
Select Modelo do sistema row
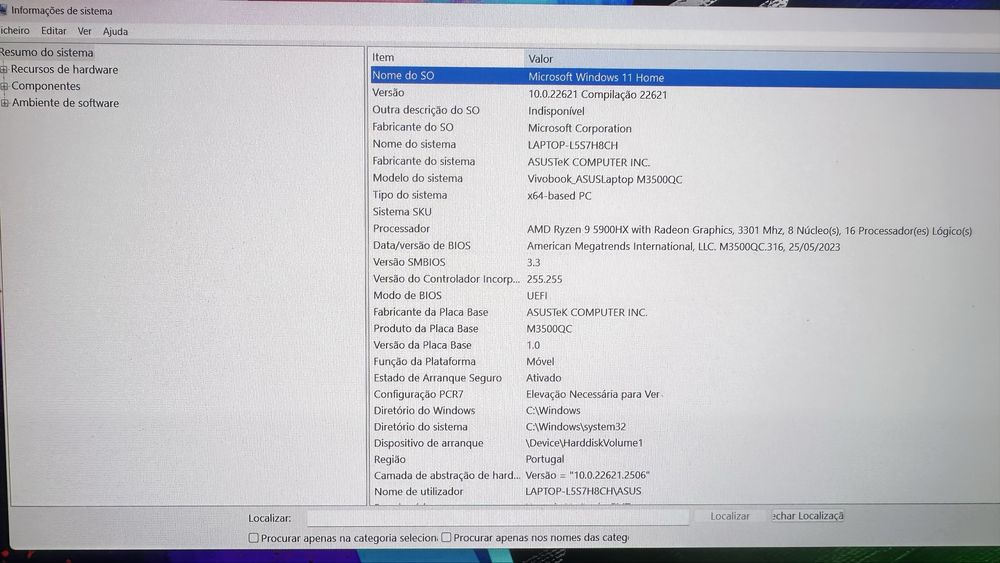click(x=685, y=179)
